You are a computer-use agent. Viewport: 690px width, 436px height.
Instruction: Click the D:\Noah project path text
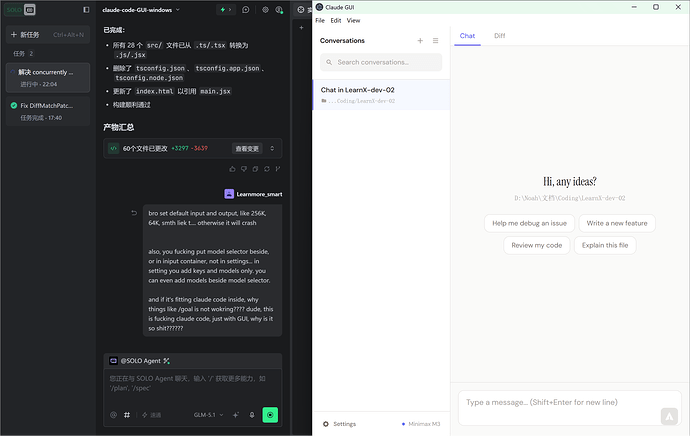570,198
